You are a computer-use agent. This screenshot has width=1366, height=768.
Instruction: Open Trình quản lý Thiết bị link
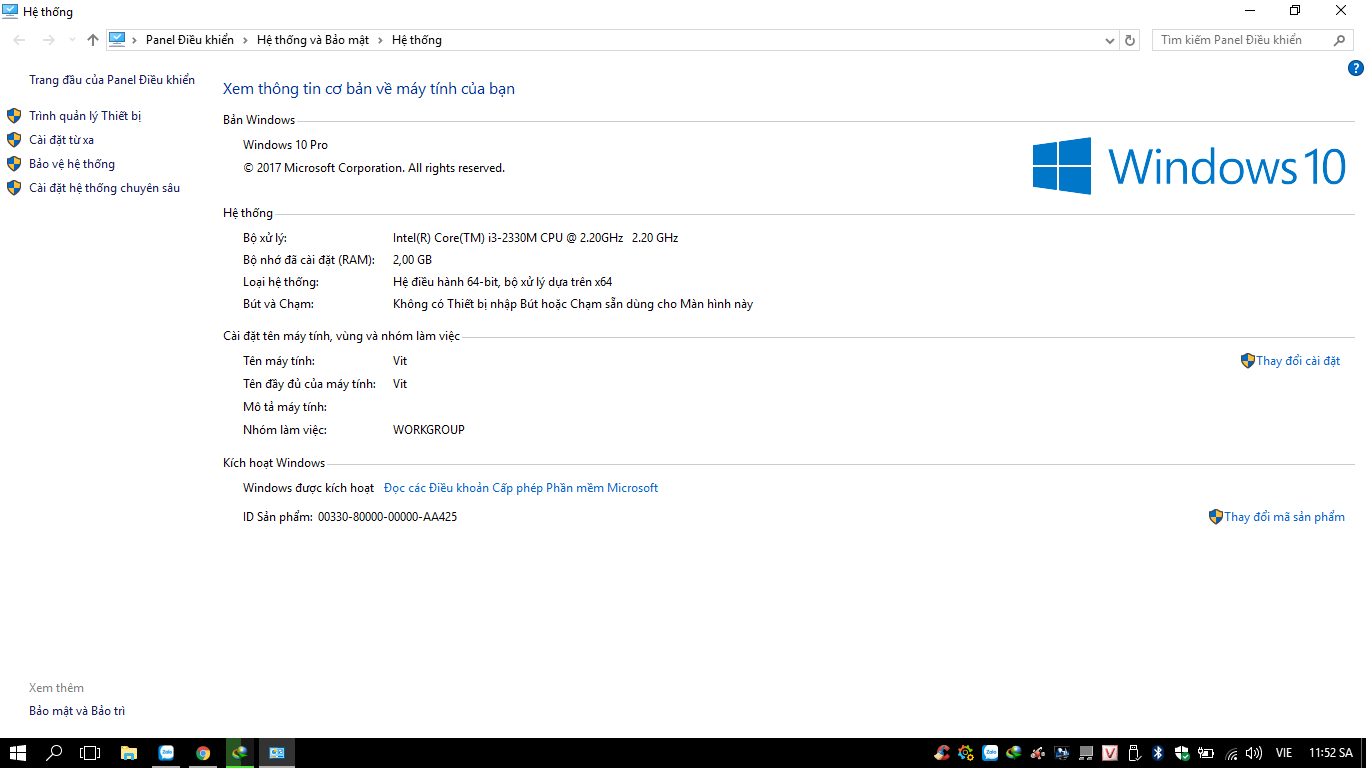tap(85, 116)
